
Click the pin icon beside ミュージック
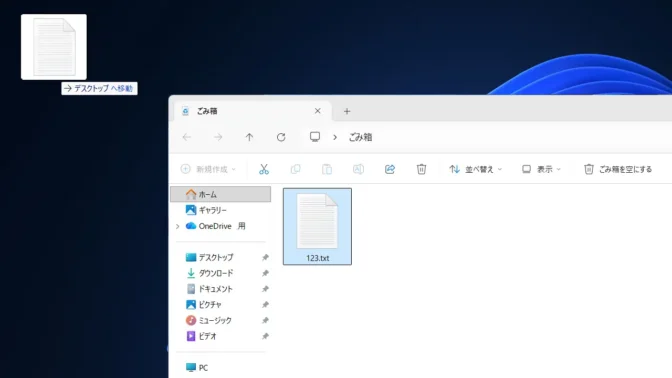tap(265, 320)
